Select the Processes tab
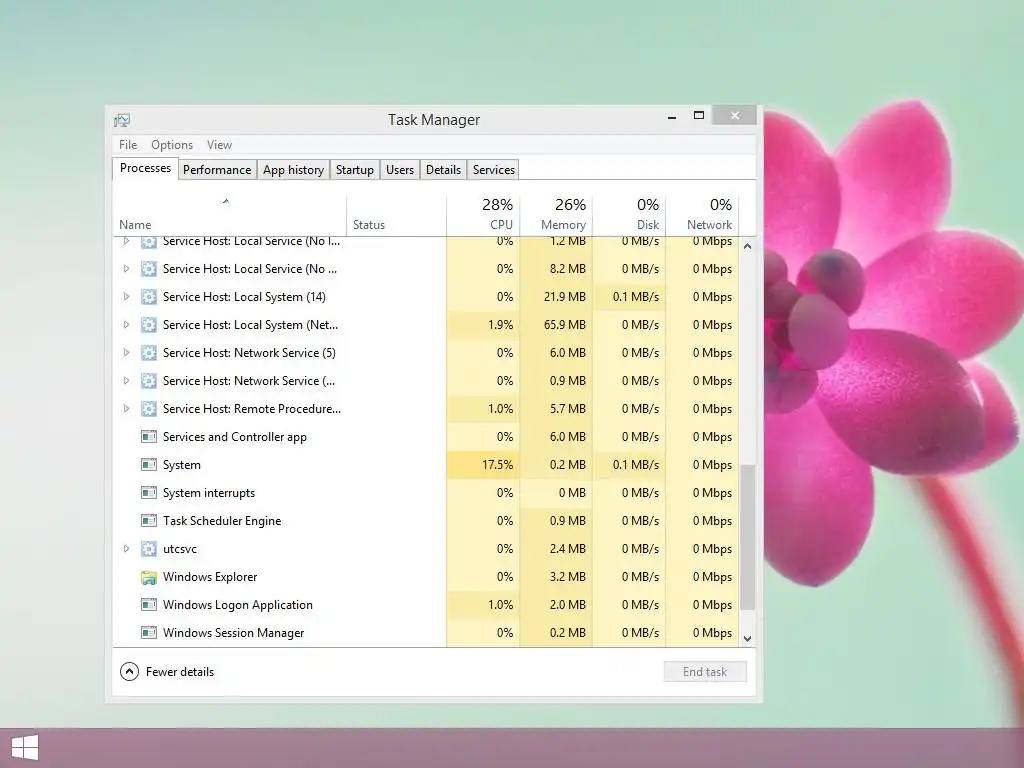The height and width of the screenshot is (768, 1024). coord(145,168)
